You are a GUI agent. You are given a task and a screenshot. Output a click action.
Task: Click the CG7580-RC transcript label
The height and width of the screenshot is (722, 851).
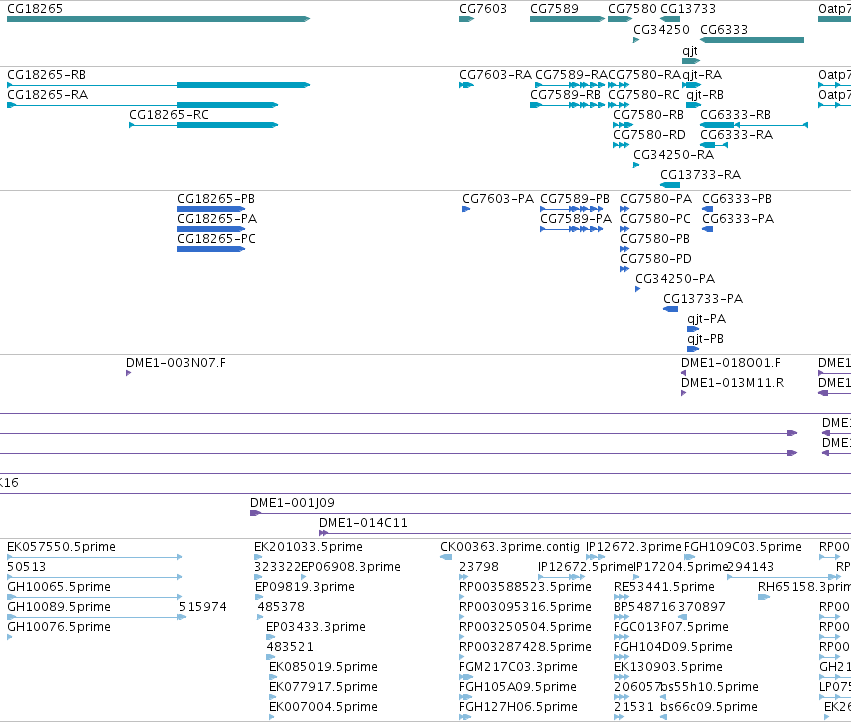644,94
